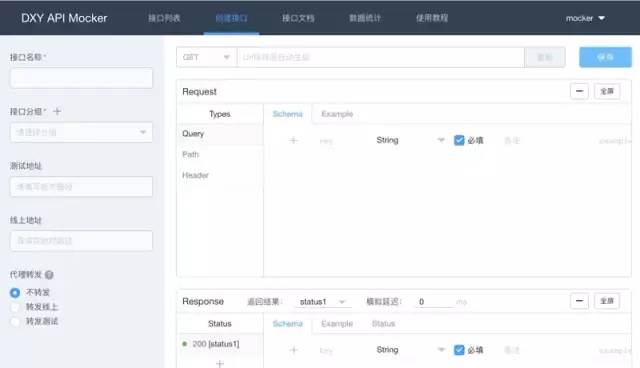Click the Response panel fullscreen button
This screenshot has width=640, height=368.
607,301
